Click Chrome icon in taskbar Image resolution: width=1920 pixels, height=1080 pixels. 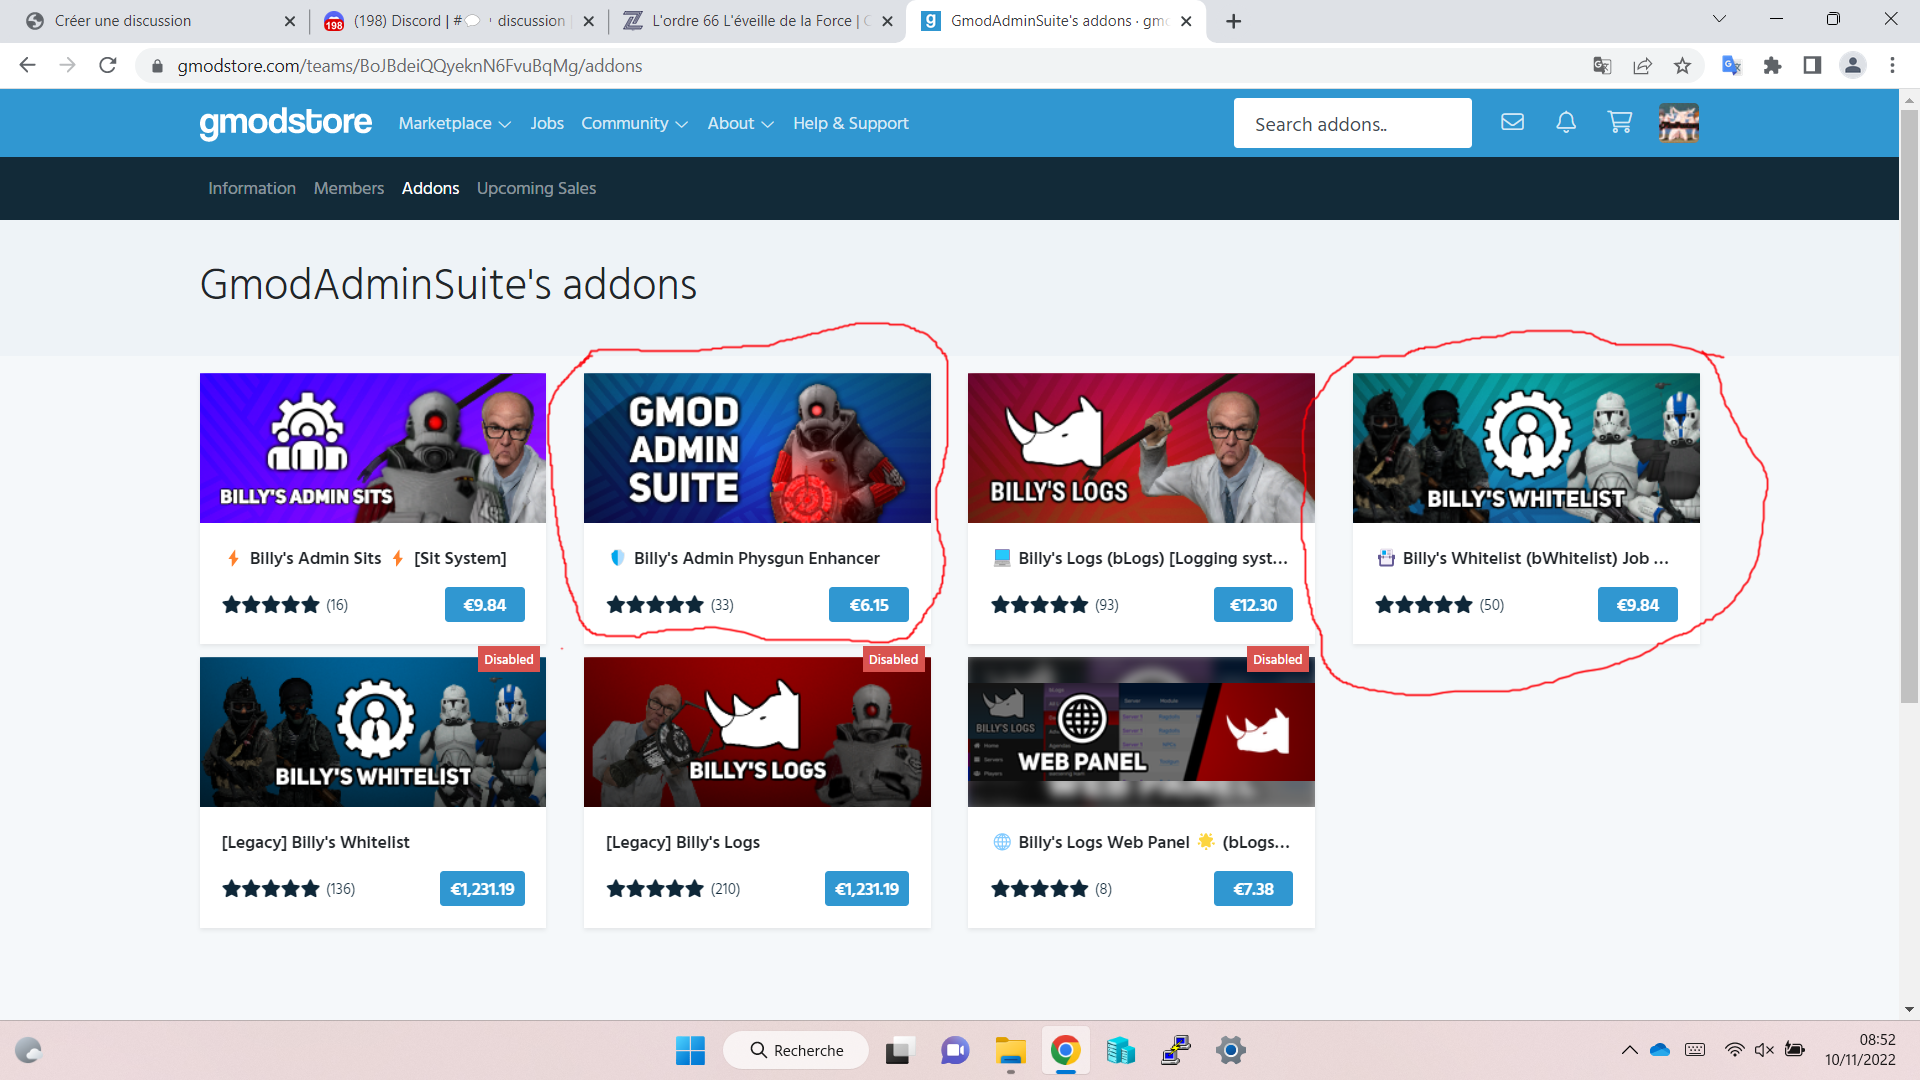coord(1065,1050)
